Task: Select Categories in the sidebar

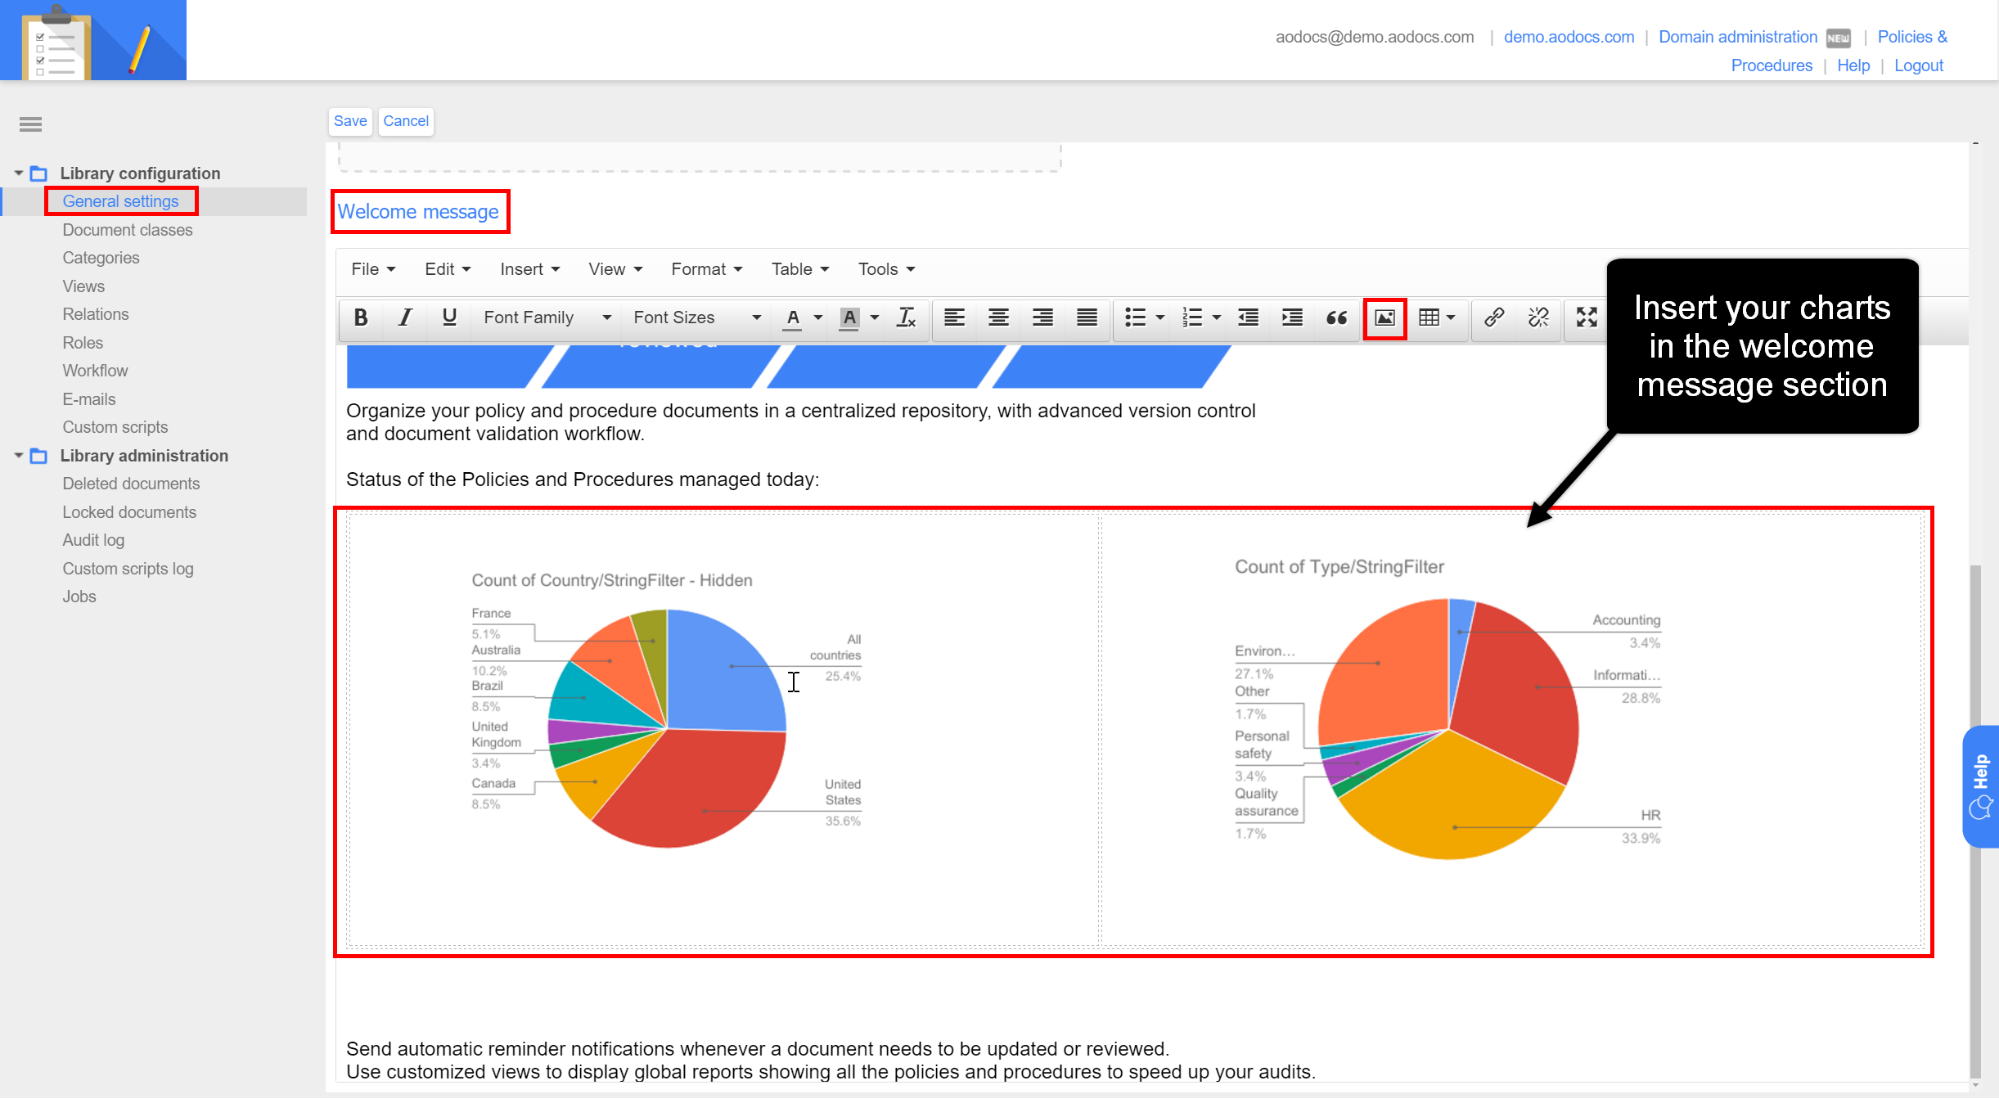Action: (101, 258)
